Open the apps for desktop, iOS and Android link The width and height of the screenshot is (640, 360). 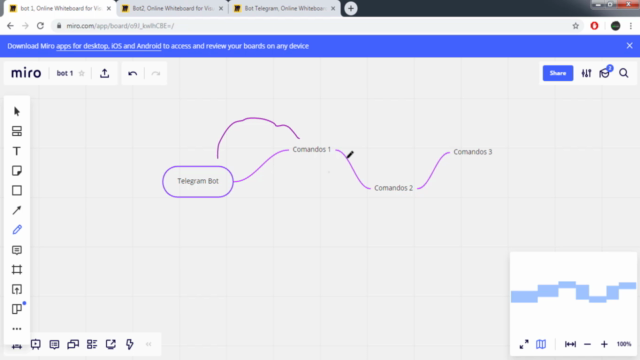pyautogui.click(x=109, y=46)
